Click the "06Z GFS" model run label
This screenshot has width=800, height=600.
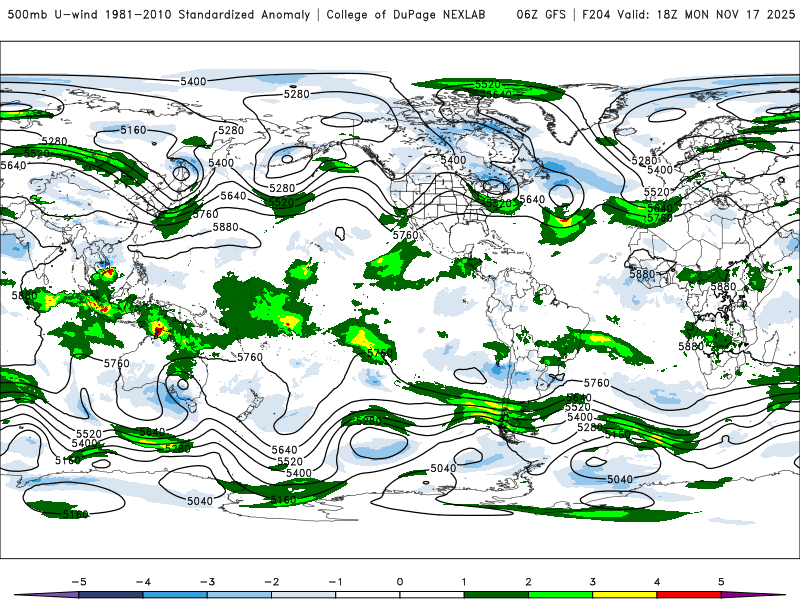[541, 14]
